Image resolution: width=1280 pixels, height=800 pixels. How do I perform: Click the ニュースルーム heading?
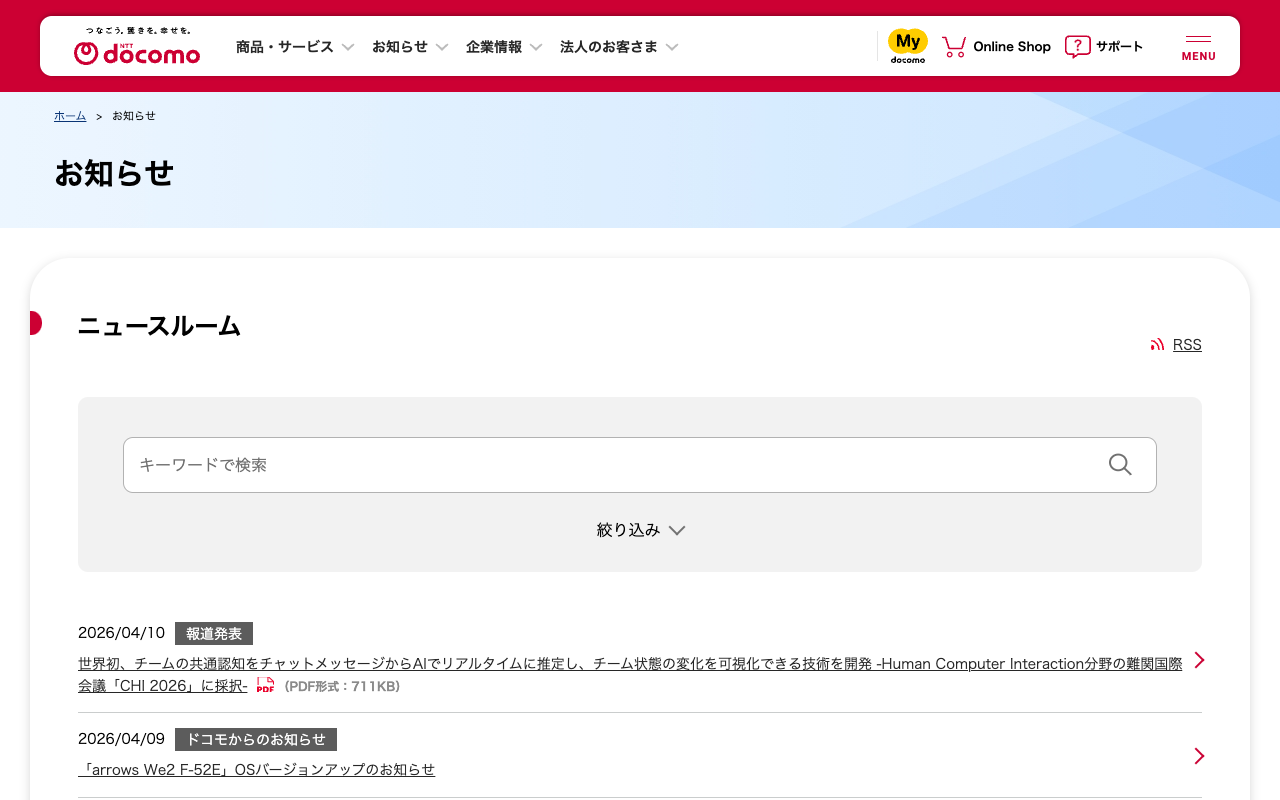pyautogui.click(x=160, y=326)
